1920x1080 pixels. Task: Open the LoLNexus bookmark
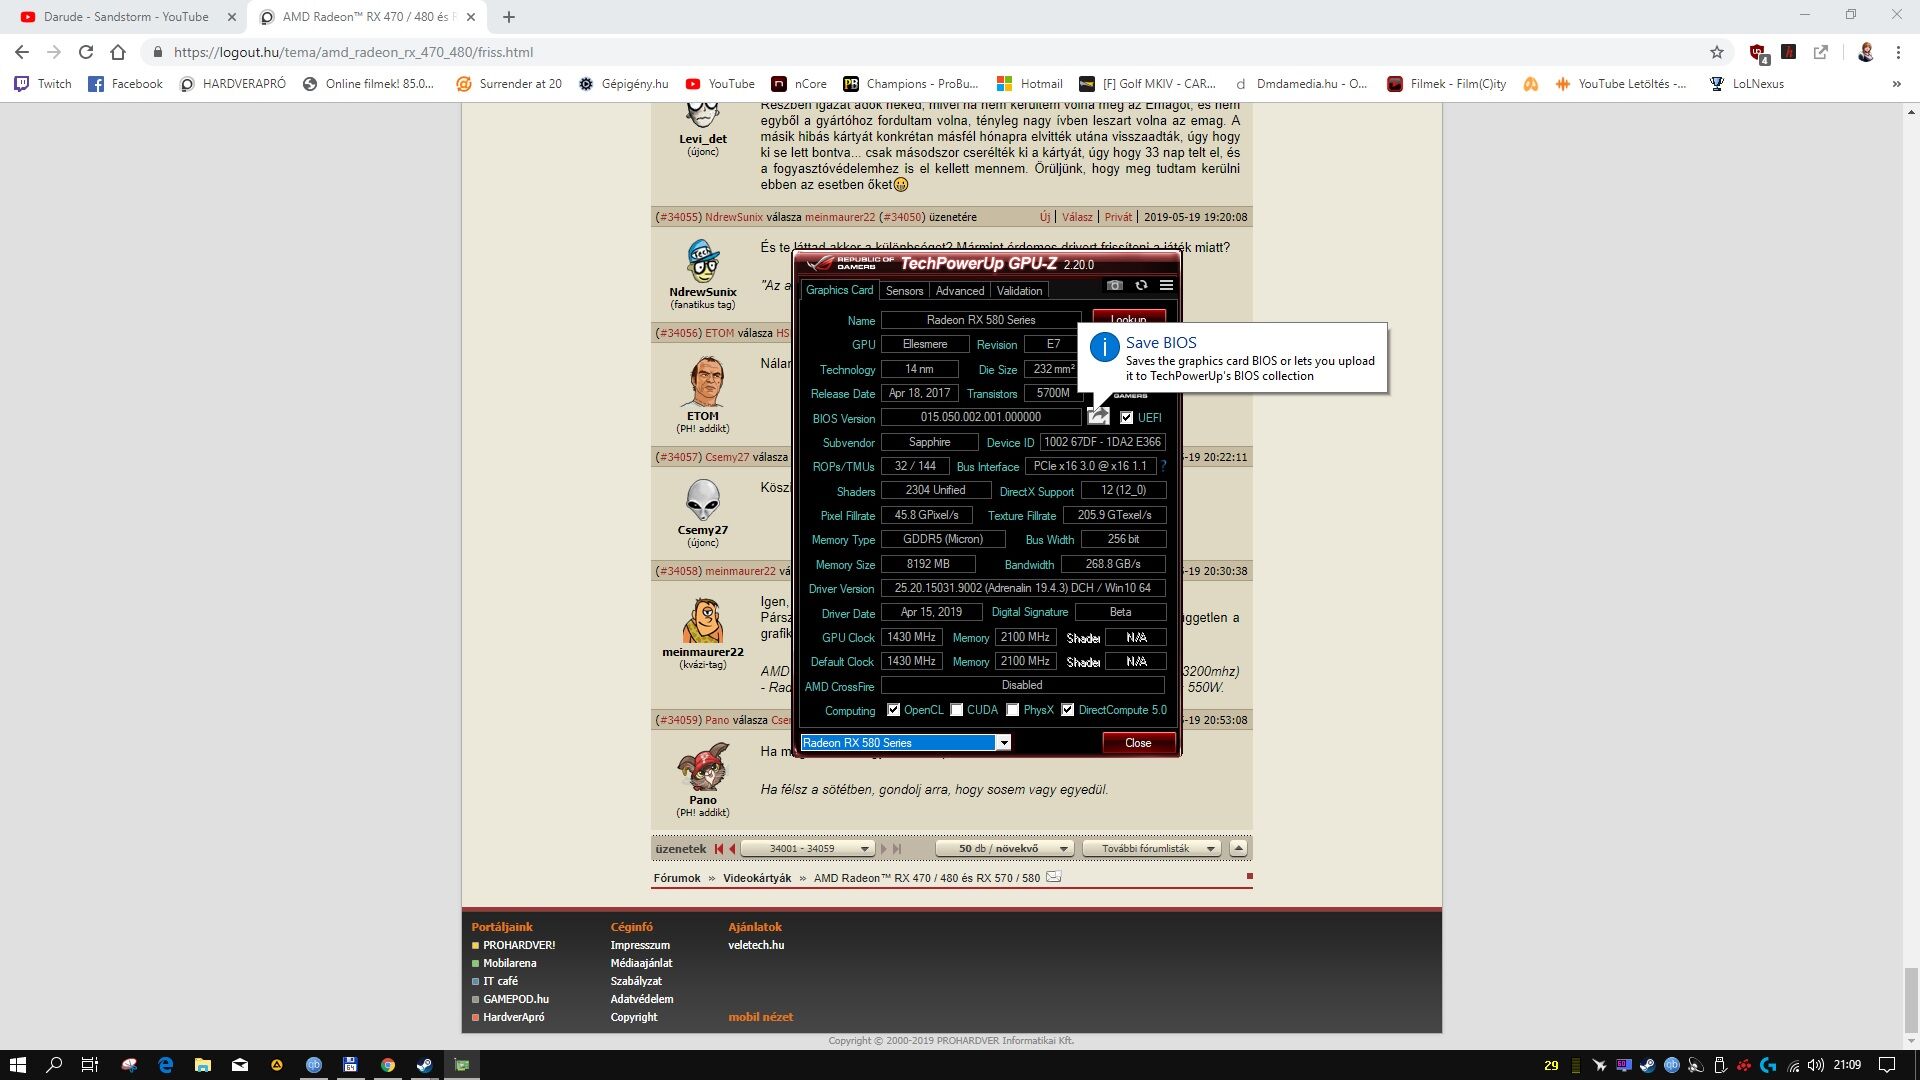pos(1746,84)
